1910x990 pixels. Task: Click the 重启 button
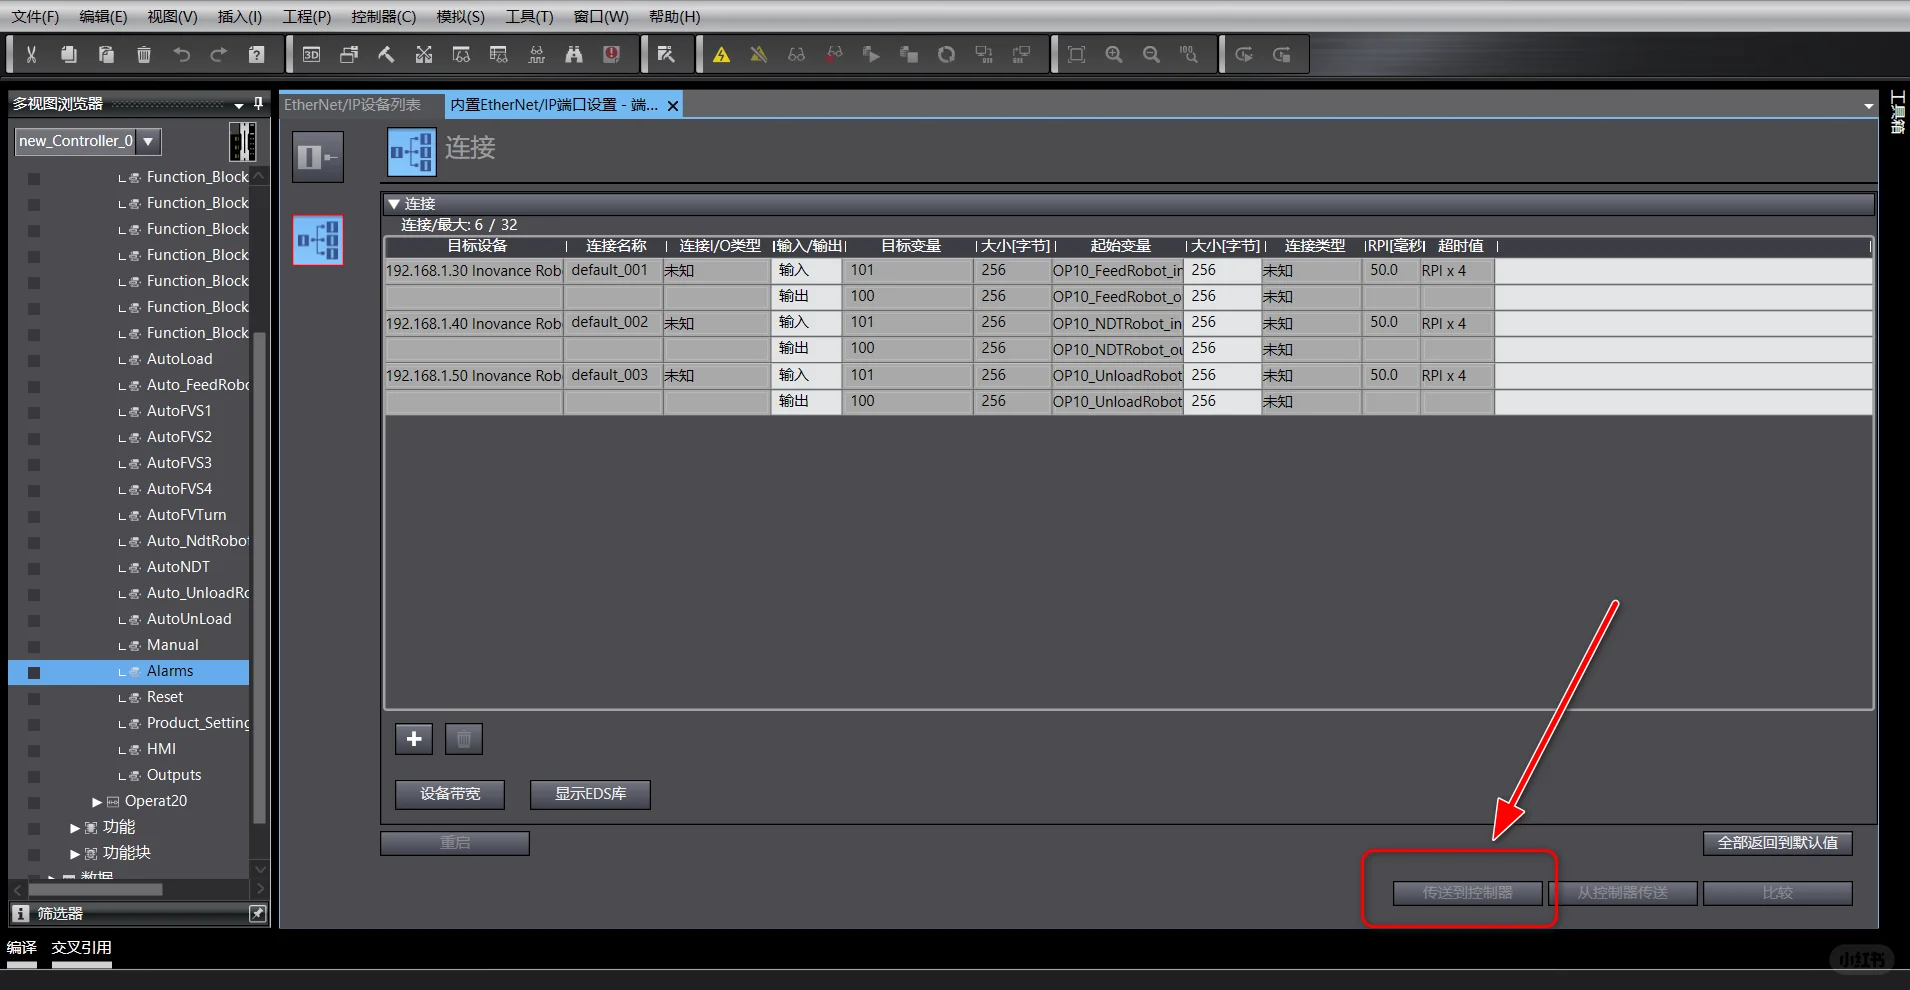[x=455, y=843]
